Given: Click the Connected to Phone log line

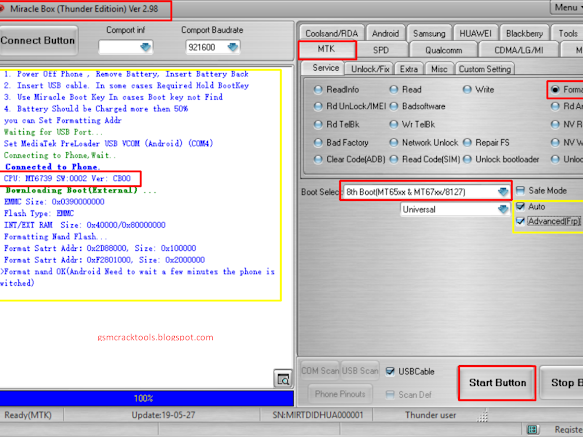Looking at the screenshot, I should pyautogui.click(x=52, y=167).
